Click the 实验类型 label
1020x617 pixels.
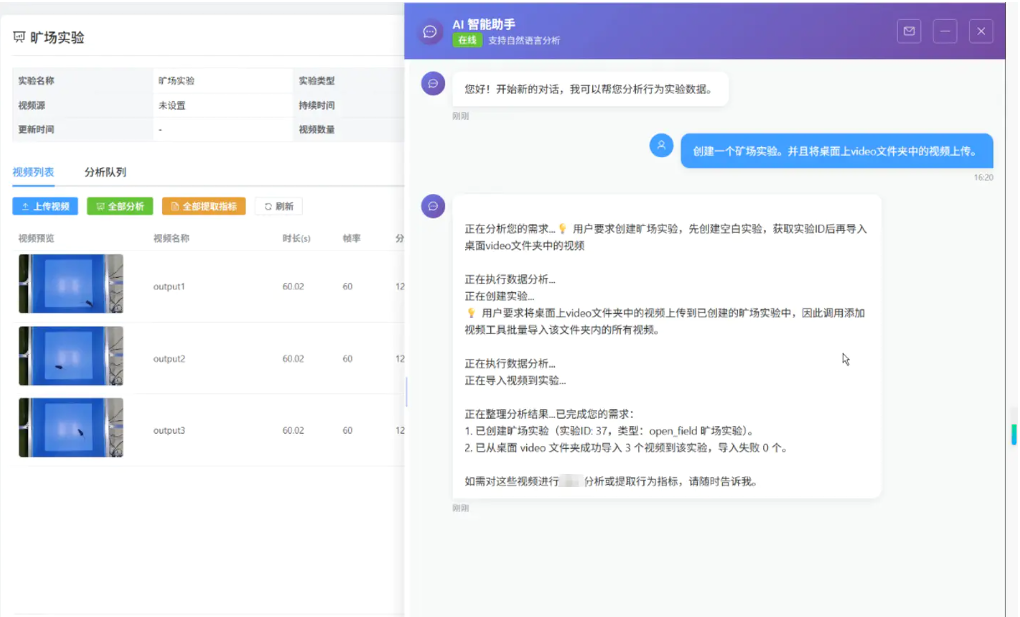coord(317,81)
